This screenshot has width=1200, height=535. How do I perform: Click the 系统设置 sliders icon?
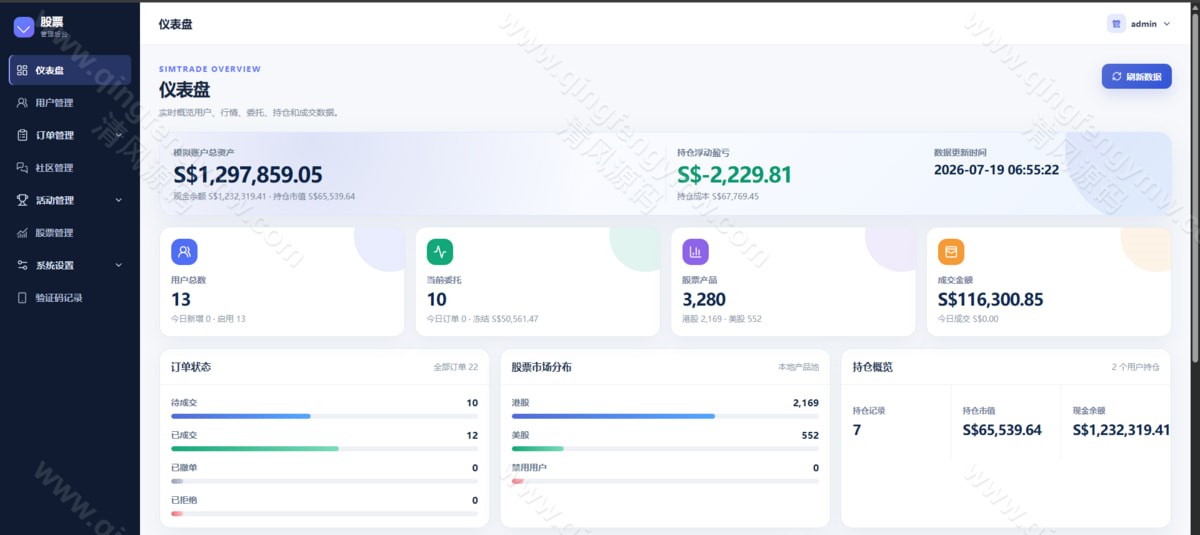pyautogui.click(x=22, y=265)
